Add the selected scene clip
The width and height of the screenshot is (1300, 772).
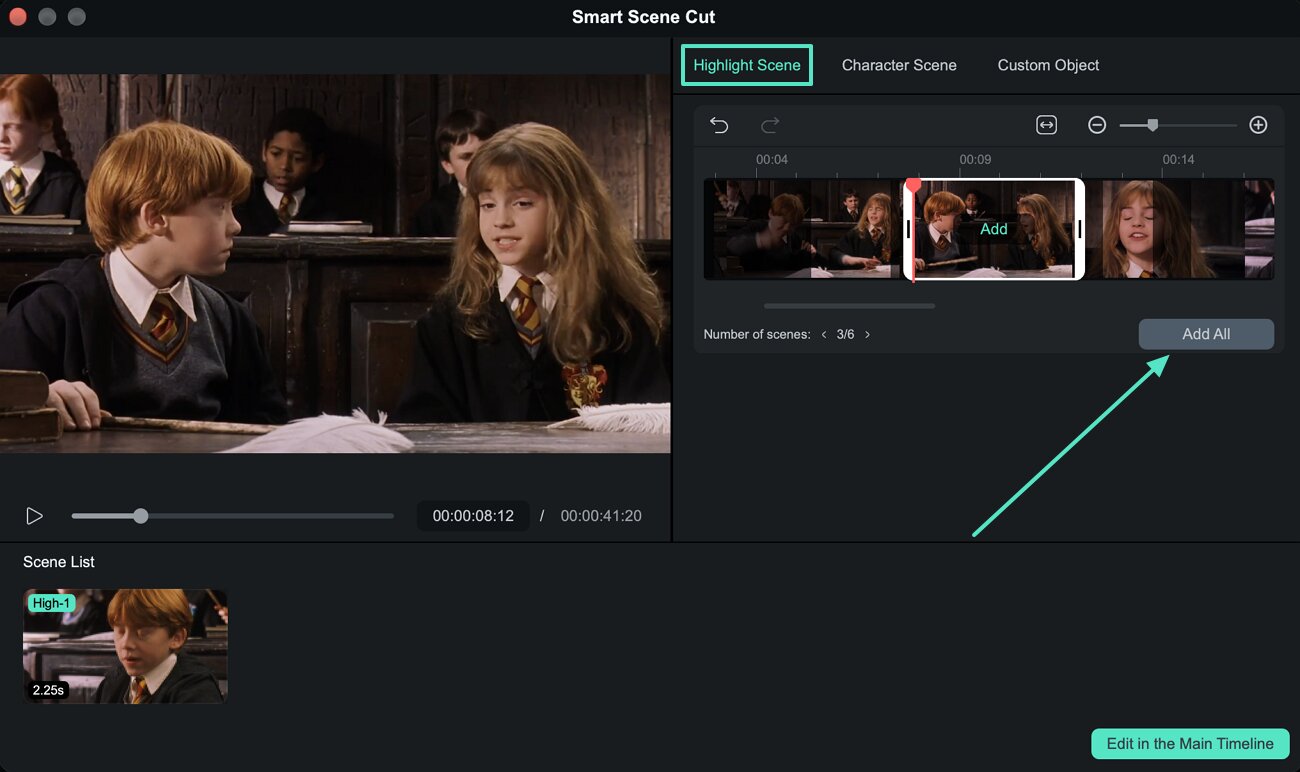tap(994, 229)
